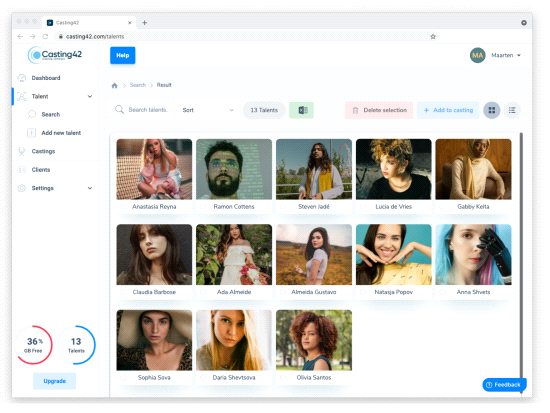This screenshot has height=413, width=550.
Task: Click the browser address bar
Action: [x=246, y=36]
